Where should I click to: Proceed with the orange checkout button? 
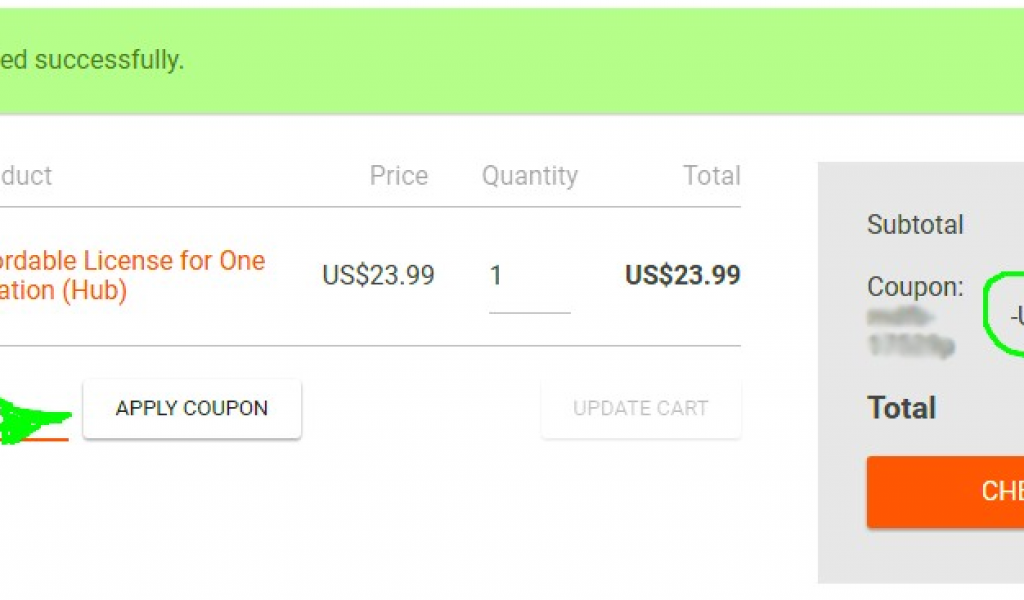[945, 492]
